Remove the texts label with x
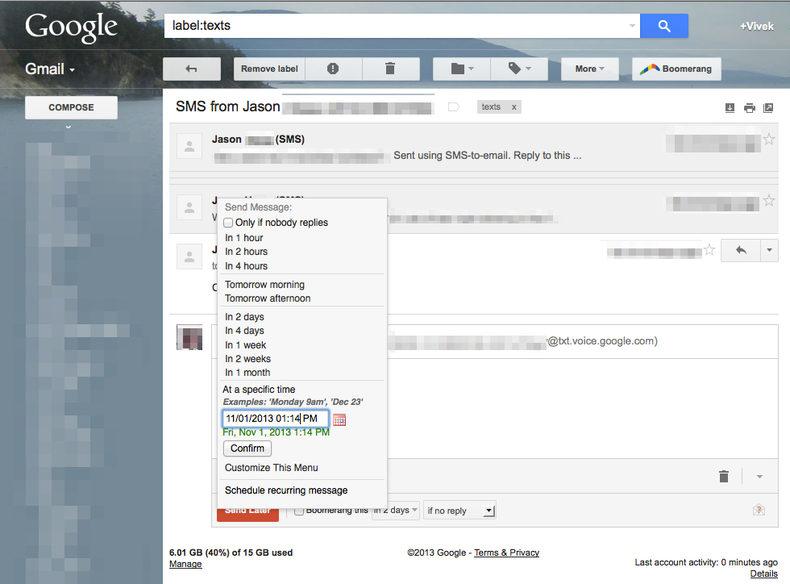 point(514,107)
